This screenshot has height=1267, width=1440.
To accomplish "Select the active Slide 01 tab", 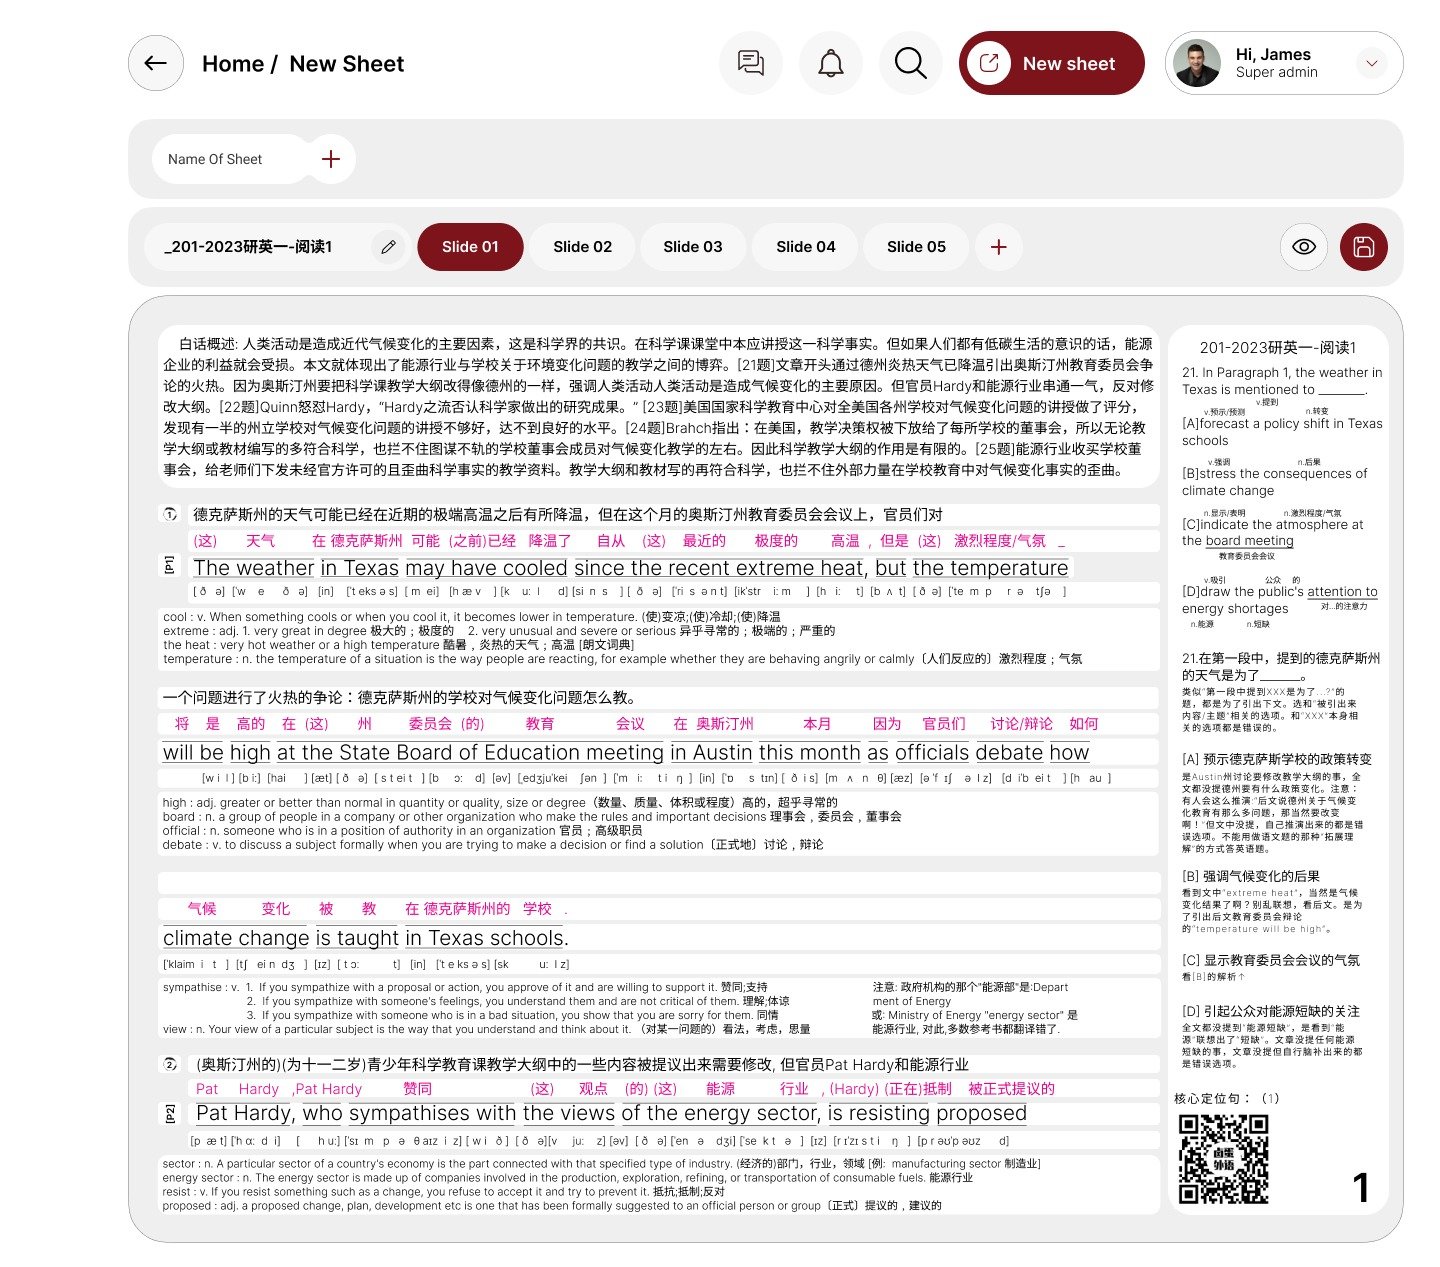I will click(470, 247).
